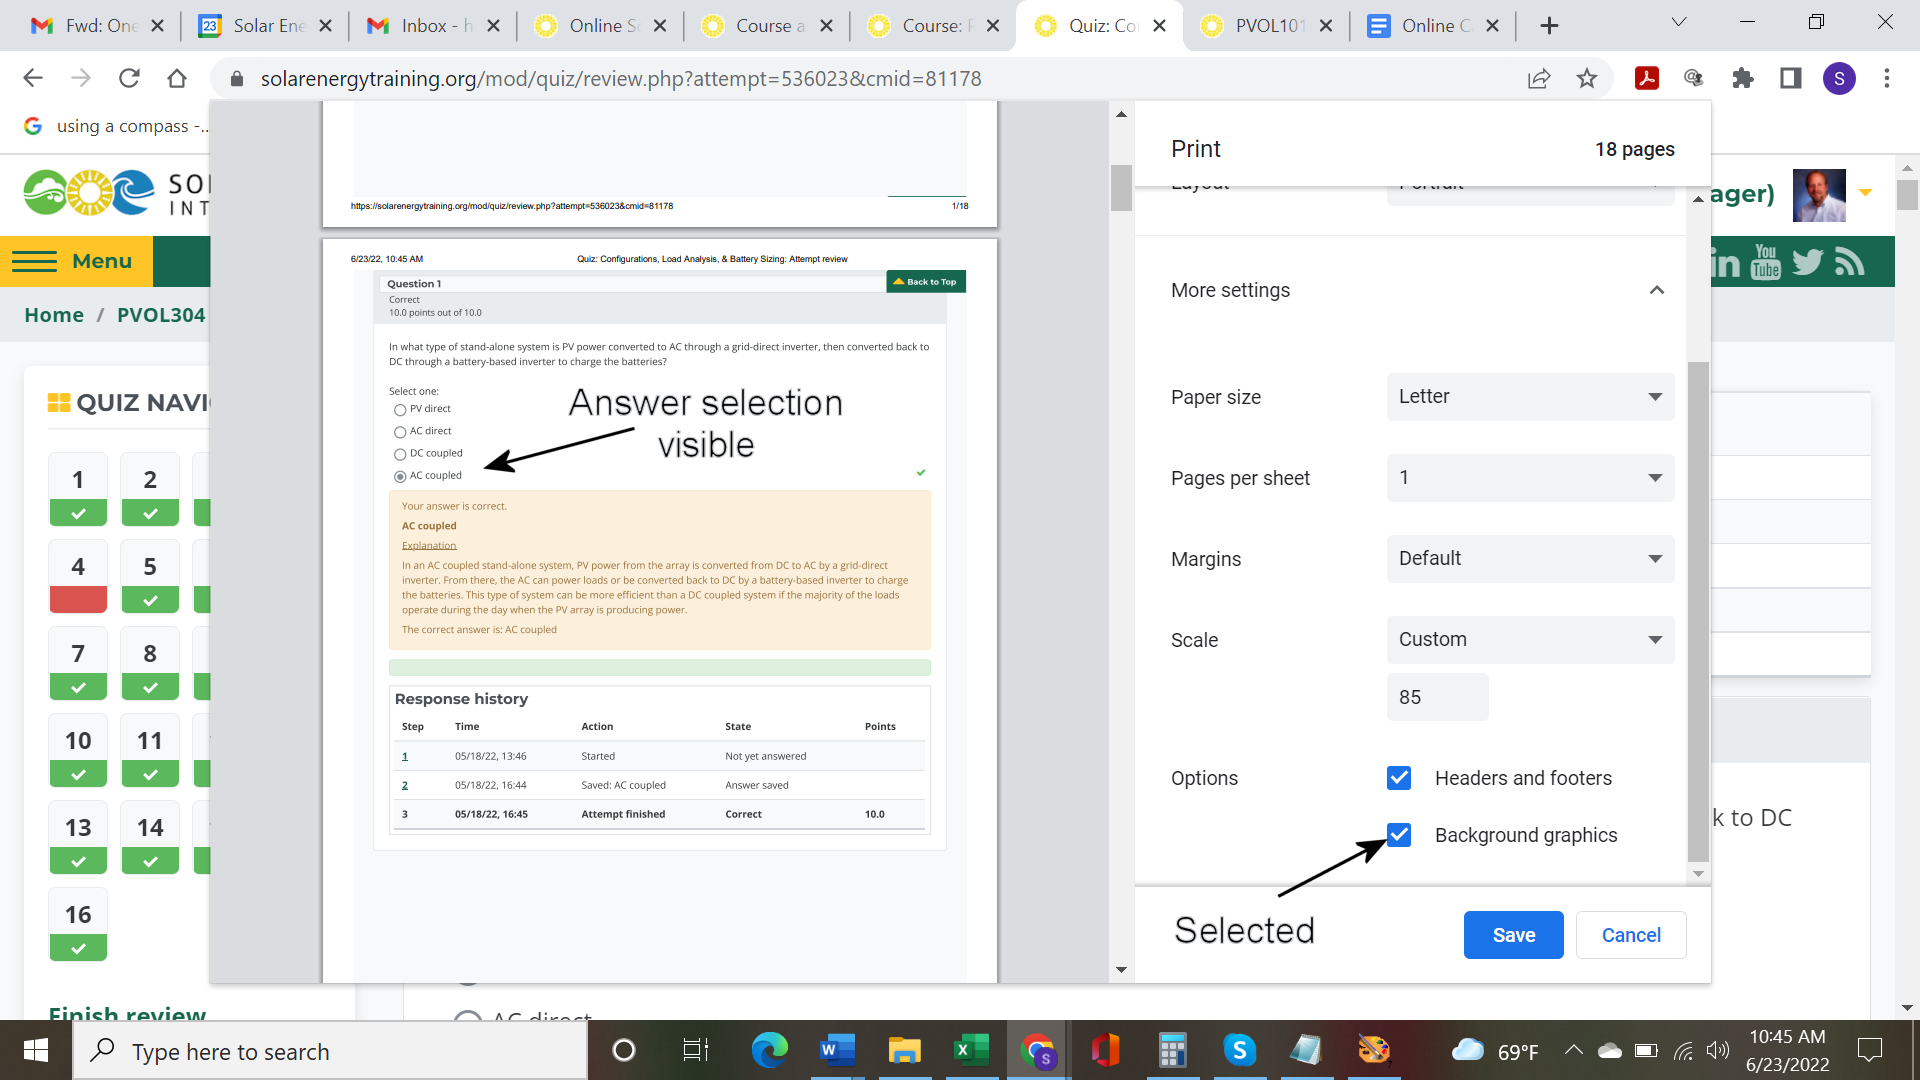Click the browser reload button
Viewport: 1920px width, 1080px height.
tap(129, 78)
